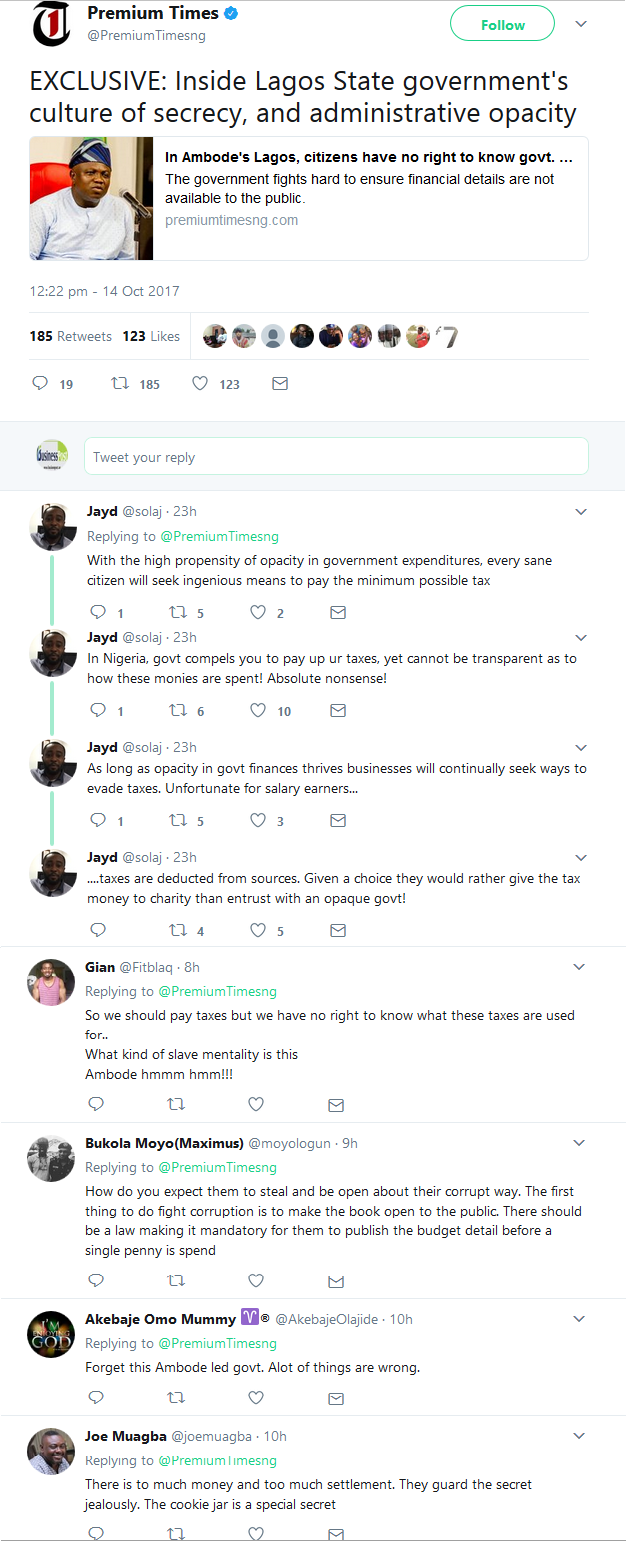Direct message icon under main tweet
This screenshot has height=1541, width=626.
pyautogui.click(x=280, y=383)
